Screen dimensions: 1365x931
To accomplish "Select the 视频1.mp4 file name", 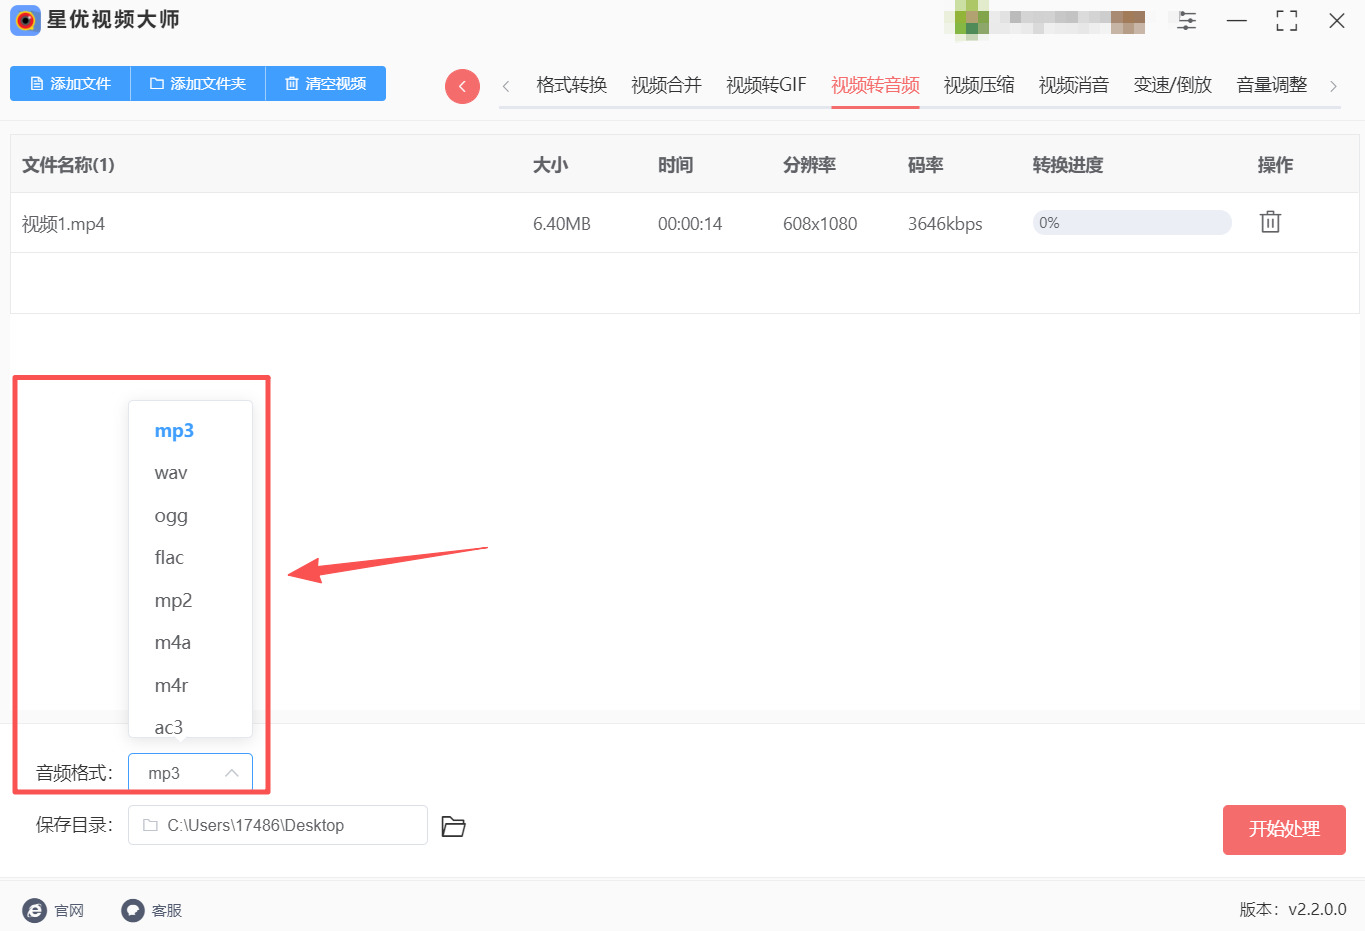I will [63, 224].
